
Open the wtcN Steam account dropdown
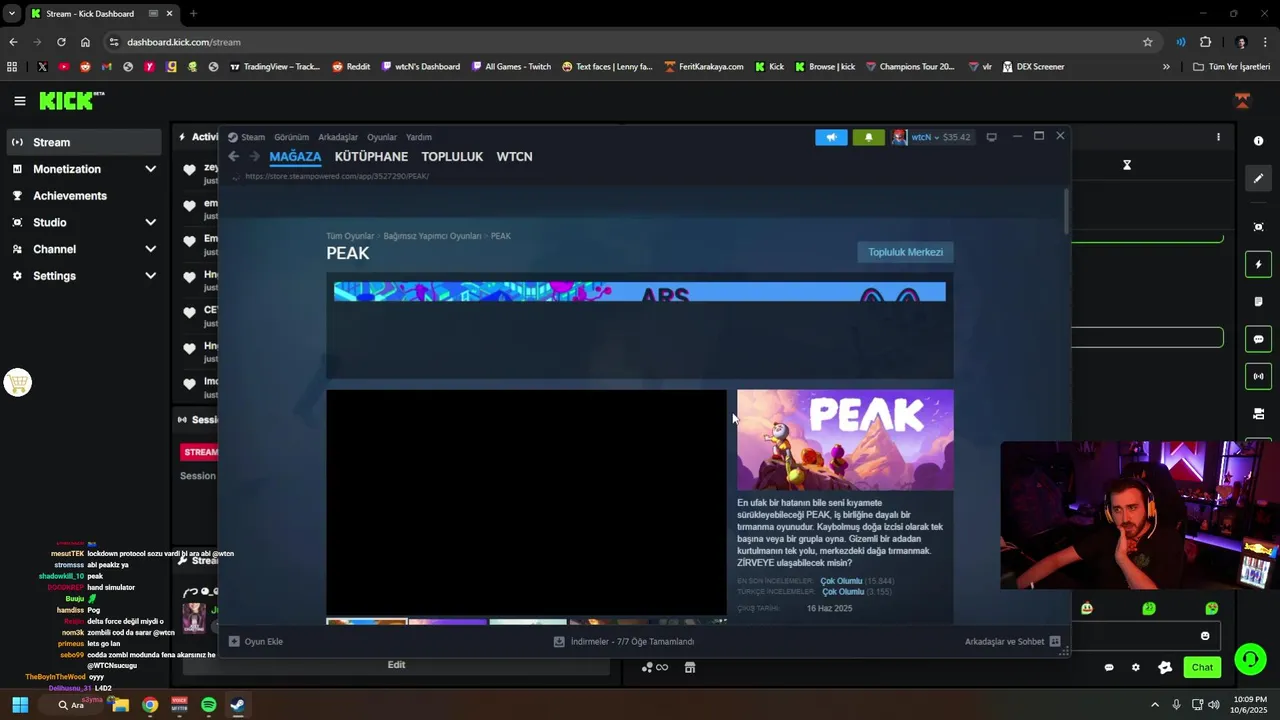[x=931, y=137]
